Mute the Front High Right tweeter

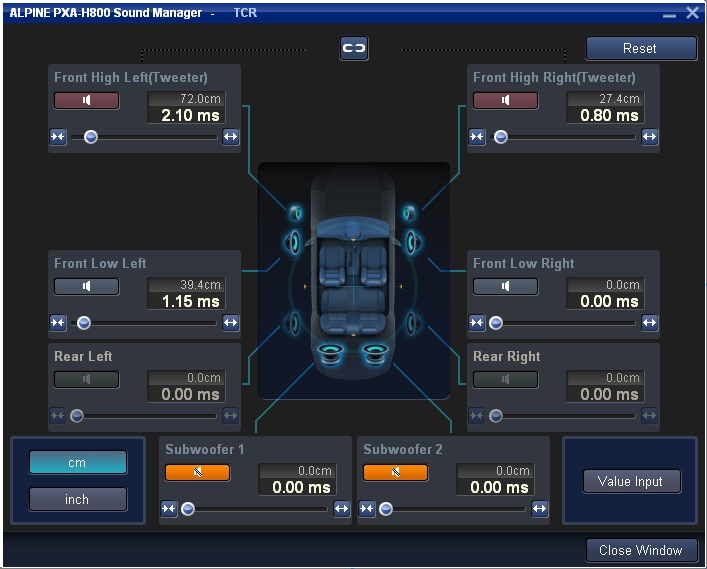coord(505,100)
